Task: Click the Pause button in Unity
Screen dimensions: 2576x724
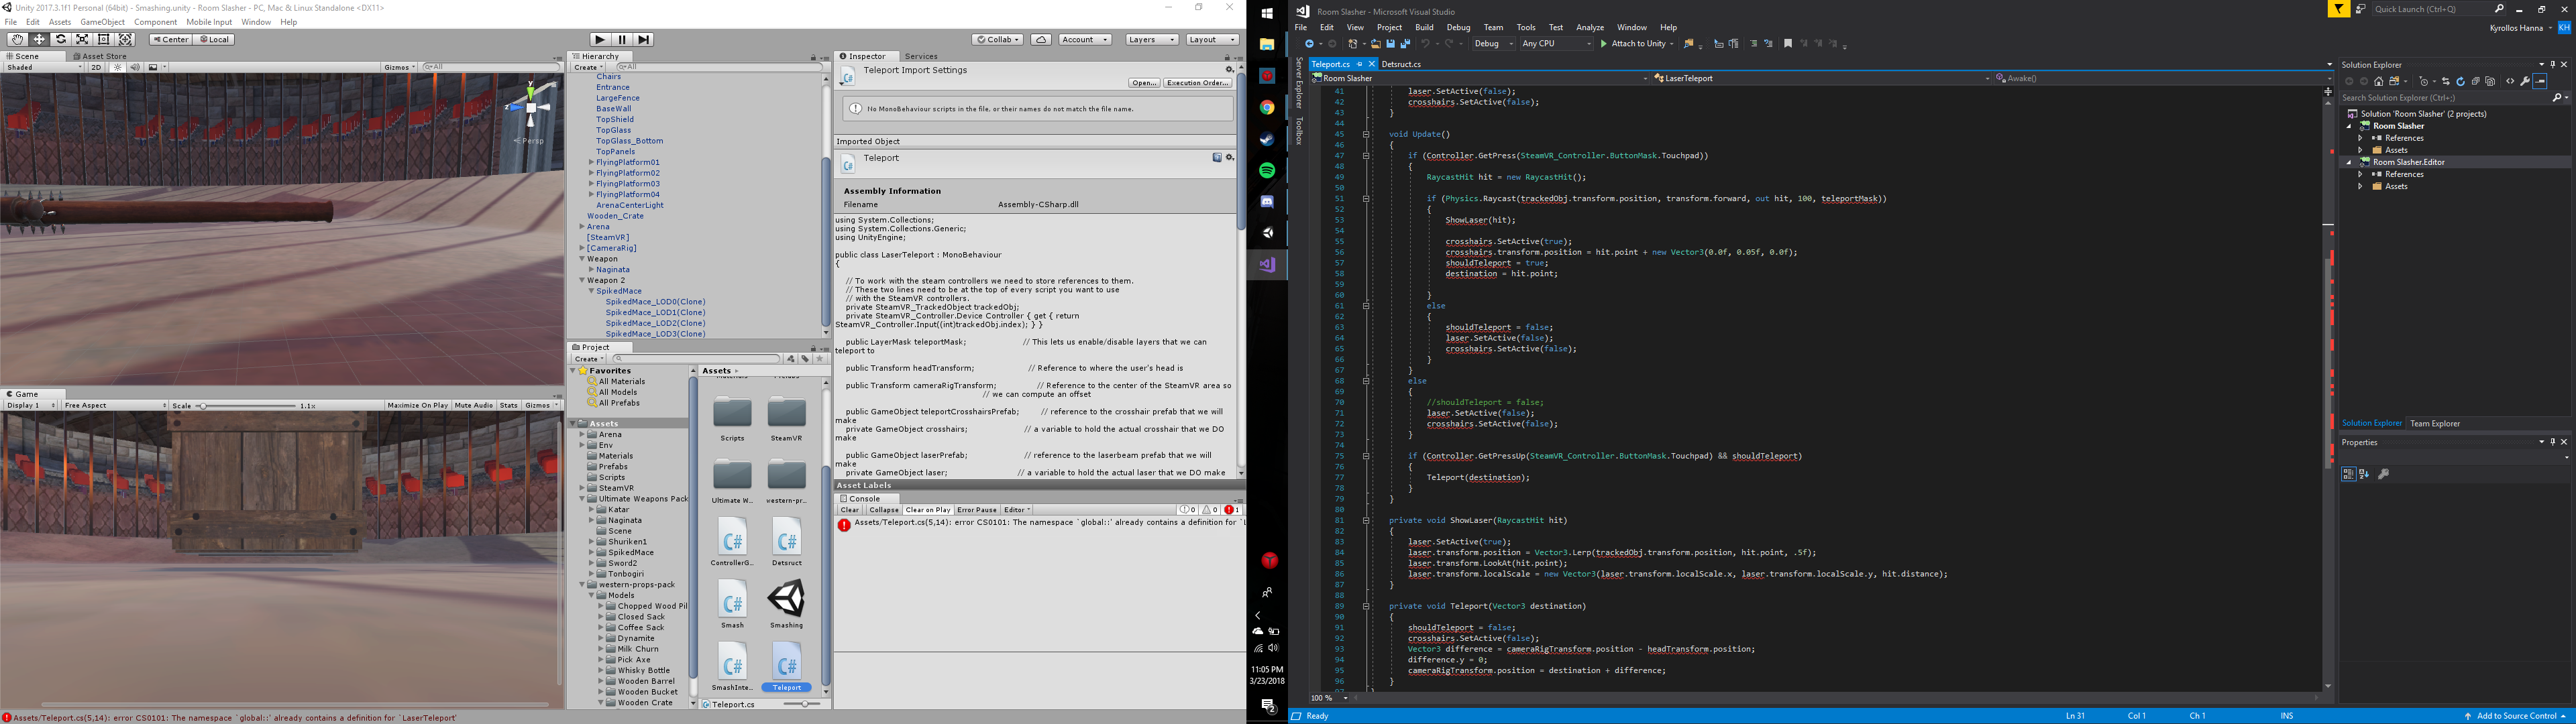Action: [x=621, y=39]
